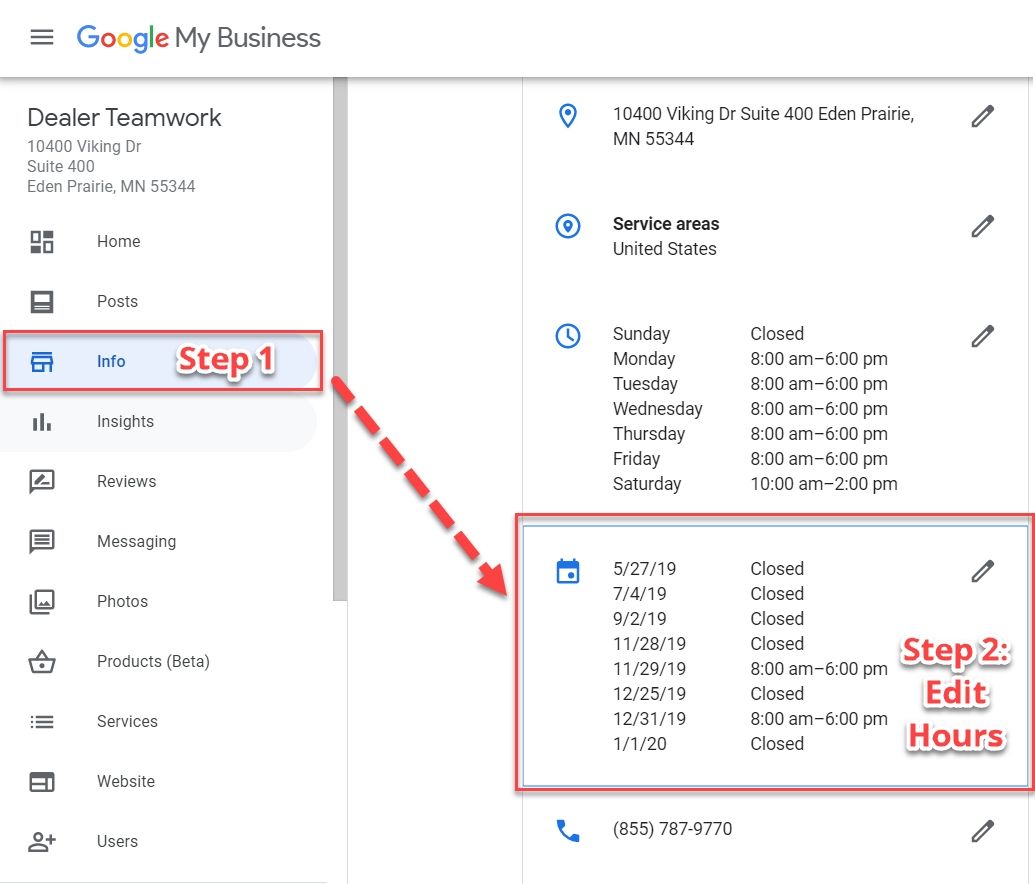Open the hamburger navigation menu
1035x884 pixels.
(41, 38)
